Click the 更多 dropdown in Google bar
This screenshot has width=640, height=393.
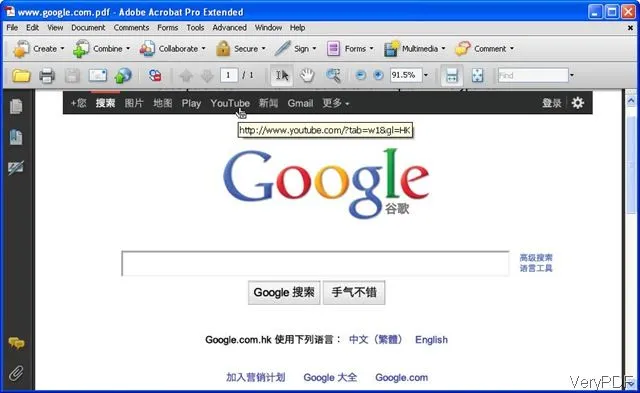coord(336,103)
